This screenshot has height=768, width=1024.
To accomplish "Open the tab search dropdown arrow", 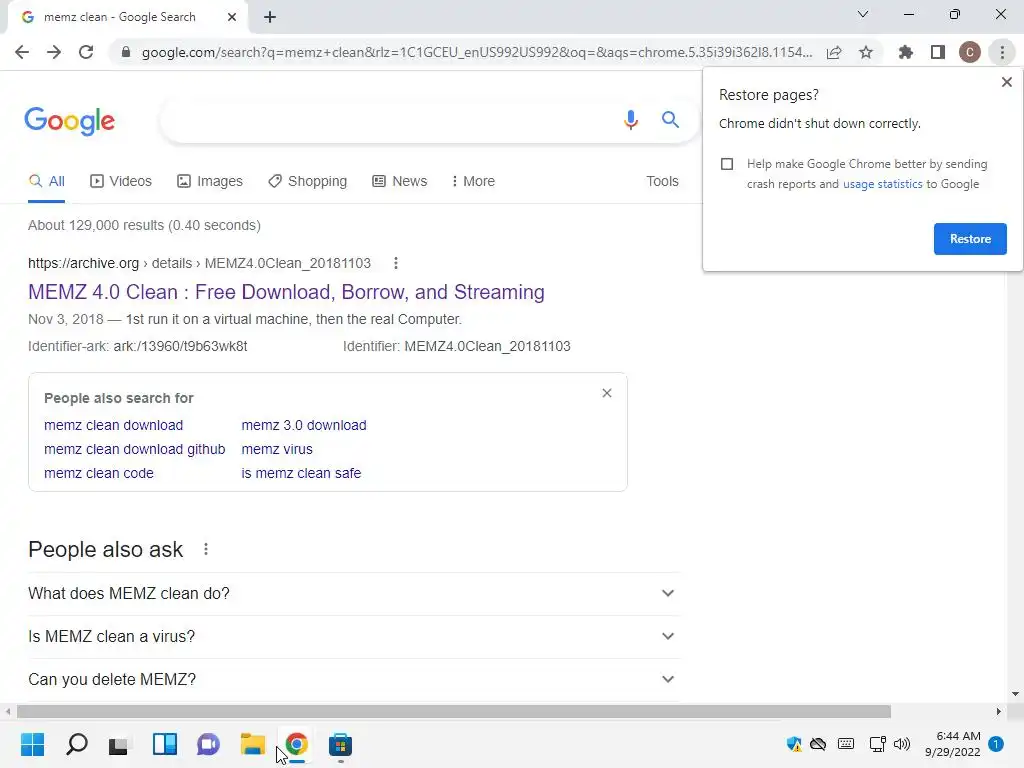I will (863, 14).
